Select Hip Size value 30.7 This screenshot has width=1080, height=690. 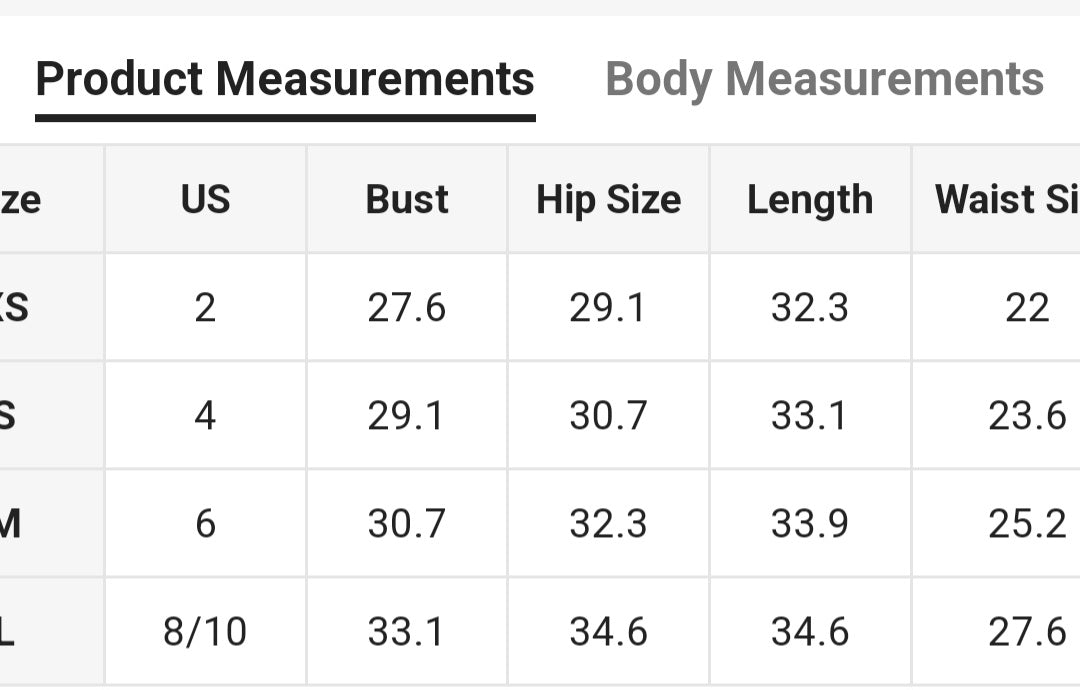(x=608, y=416)
